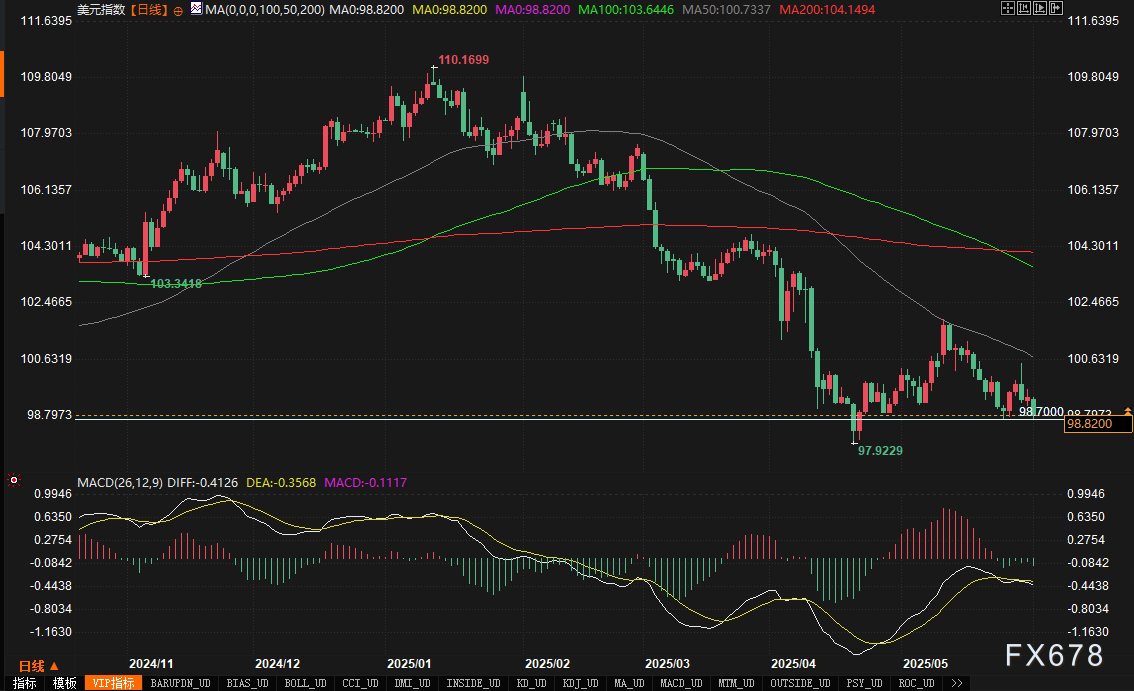Click the small MACD panel settings icon

click(14, 481)
